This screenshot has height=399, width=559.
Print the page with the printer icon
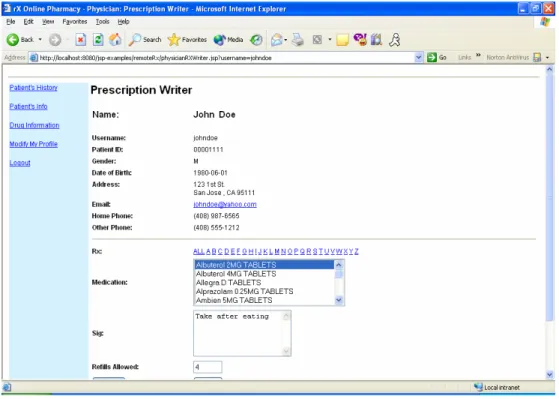pyautogui.click(x=298, y=40)
